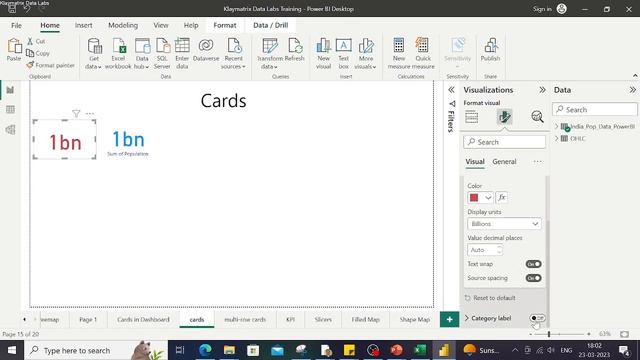Open the Data / Drill ribbon tab
Screen dimensions: 640x360
point(271,25)
